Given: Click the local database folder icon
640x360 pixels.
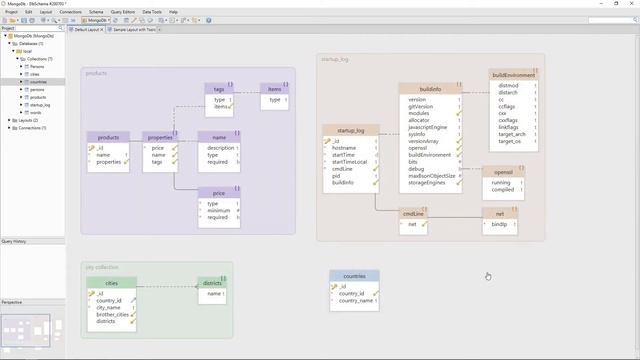Looking at the screenshot, I should tap(19, 51).
